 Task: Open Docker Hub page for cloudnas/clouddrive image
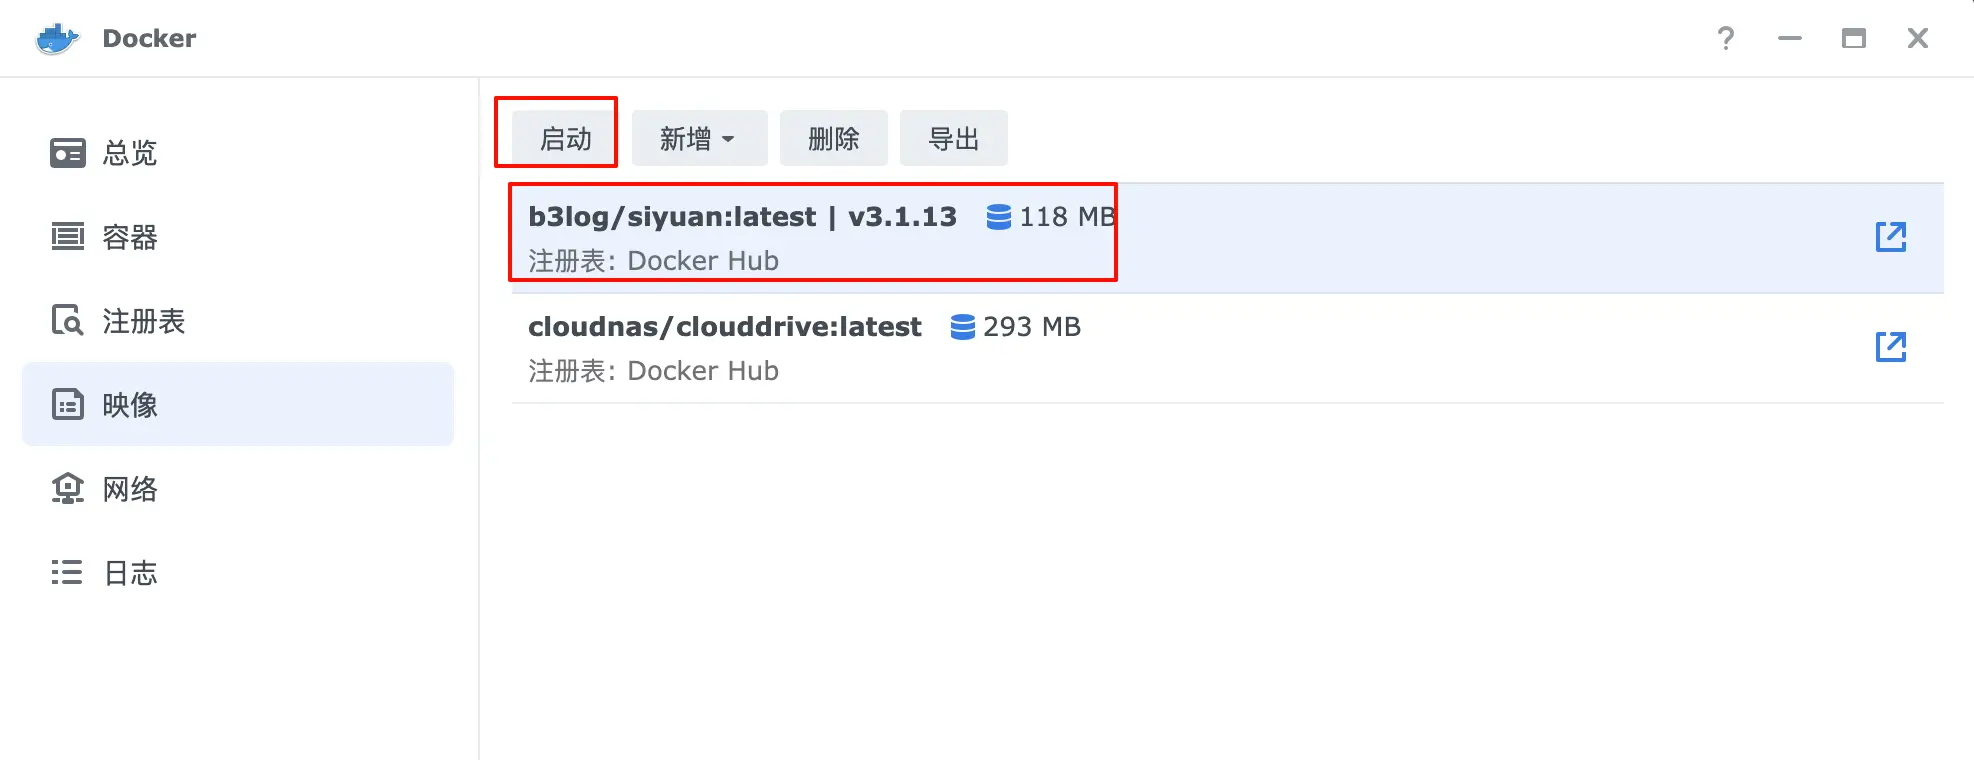point(1890,347)
